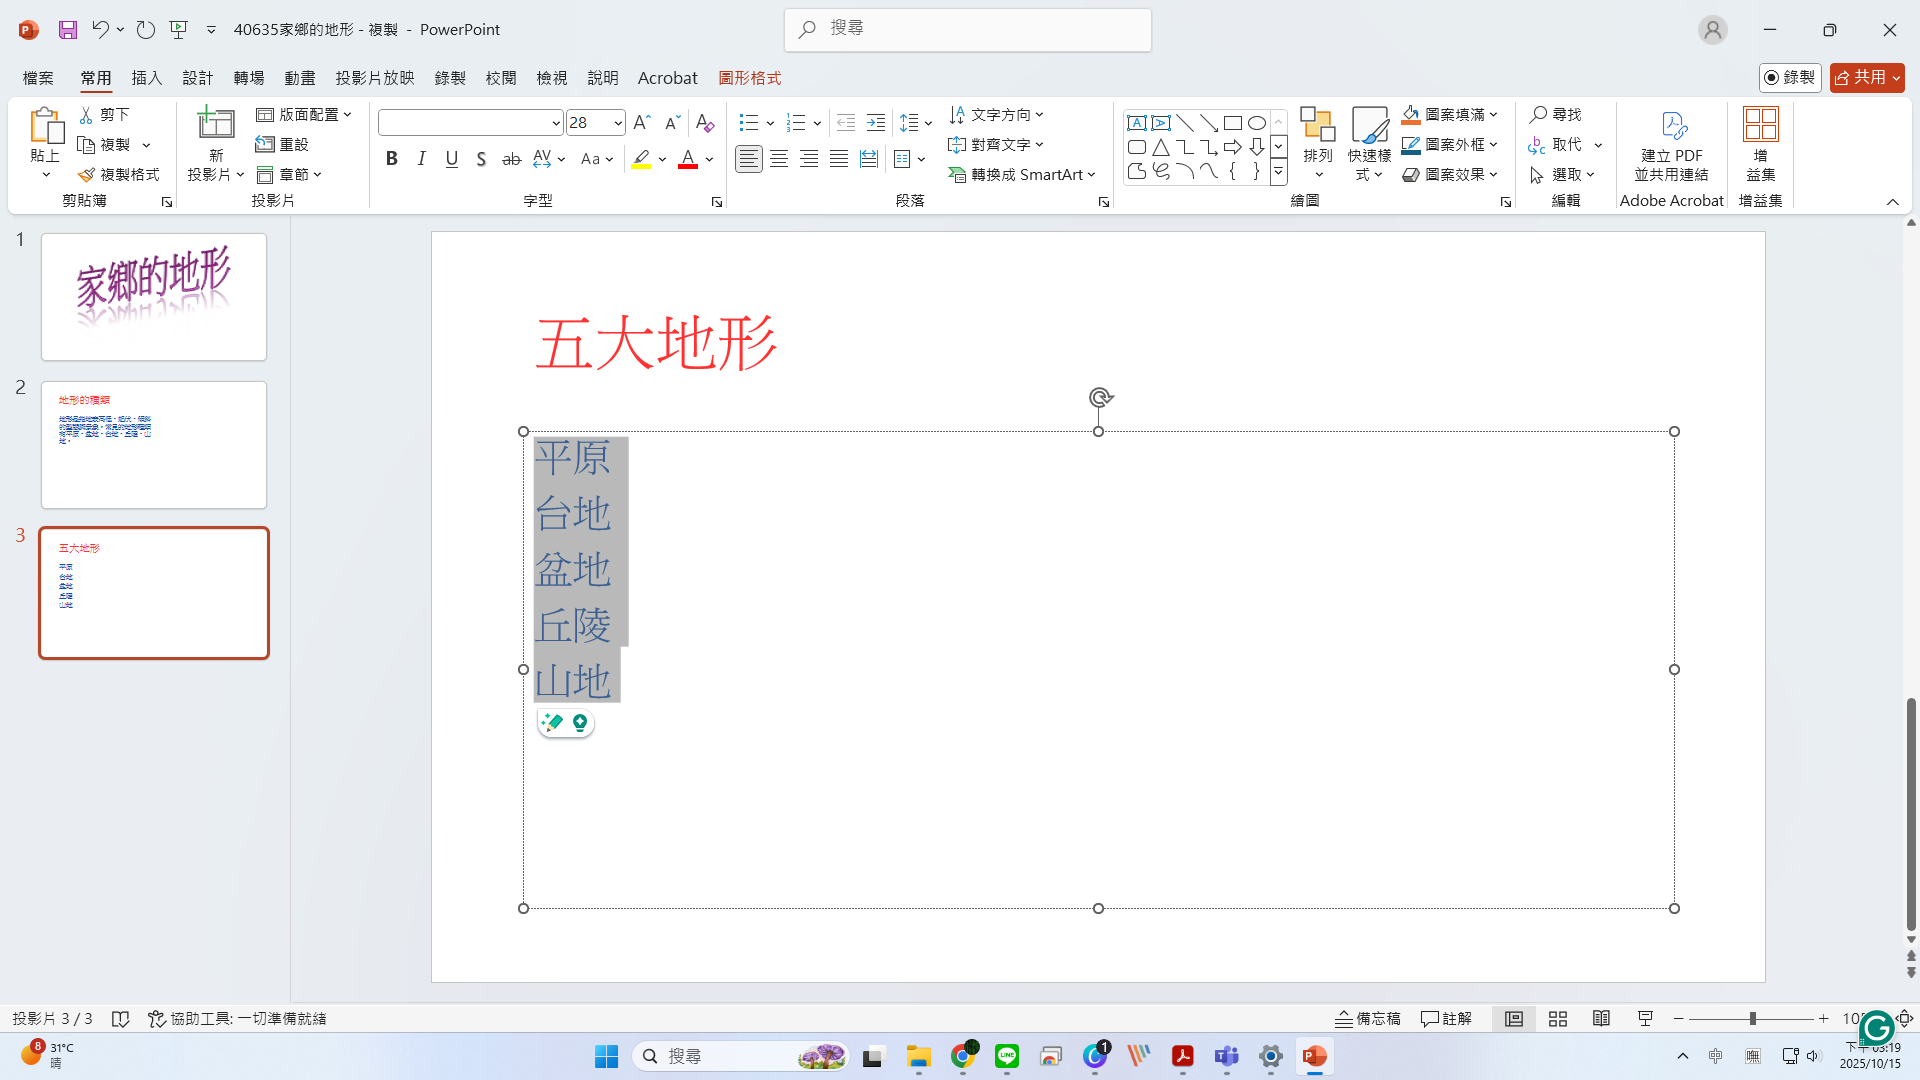Click the rotate handle above the text box
Screen dimensions: 1920x1080
pos(1099,397)
